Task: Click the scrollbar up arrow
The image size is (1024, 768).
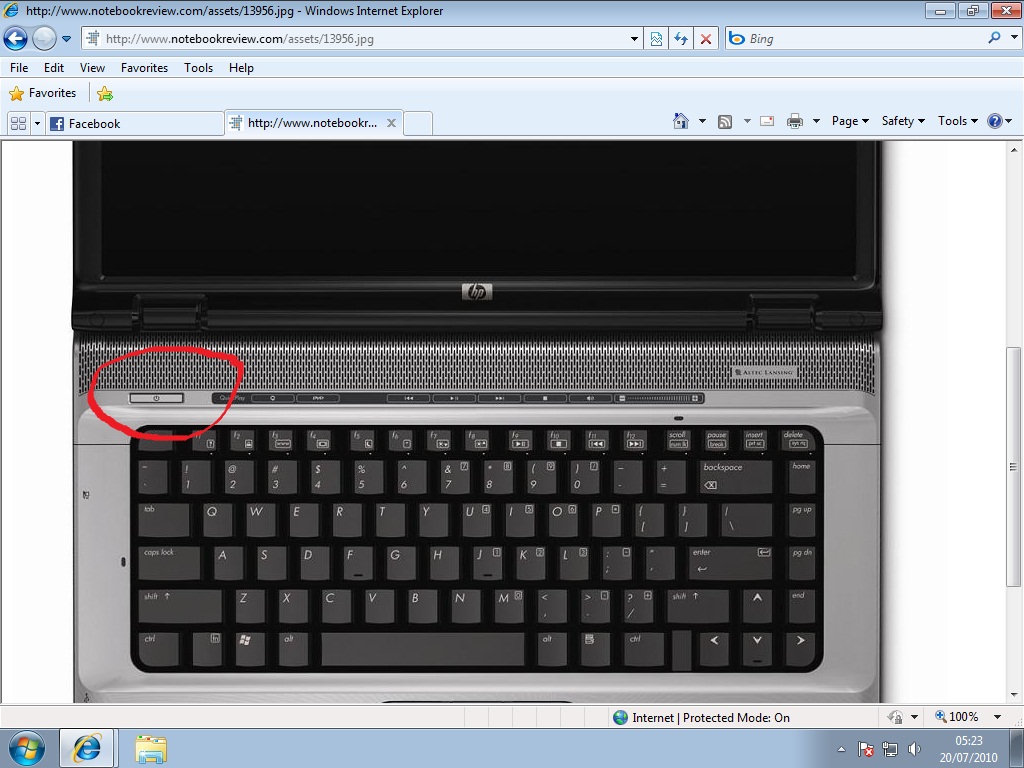Action: click(x=1014, y=150)
